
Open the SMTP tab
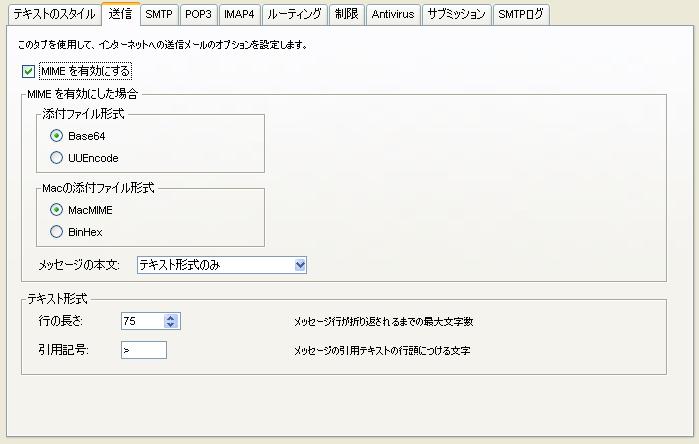pos(159,14)
